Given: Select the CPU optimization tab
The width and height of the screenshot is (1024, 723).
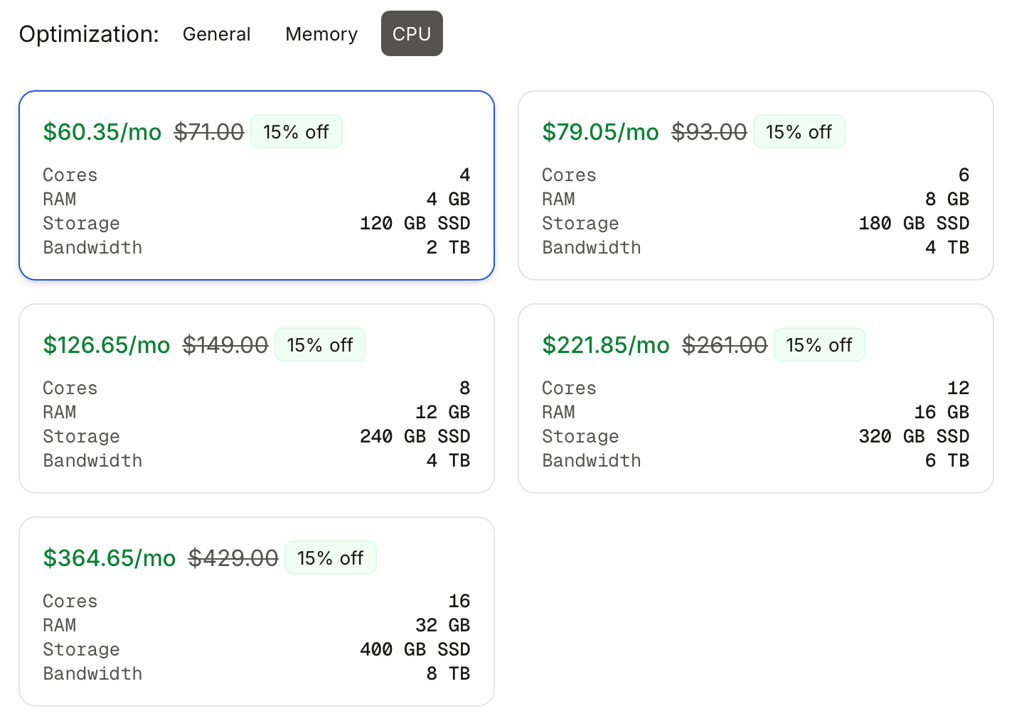Looking at the screenshot, I should click(x=411, y=34).
